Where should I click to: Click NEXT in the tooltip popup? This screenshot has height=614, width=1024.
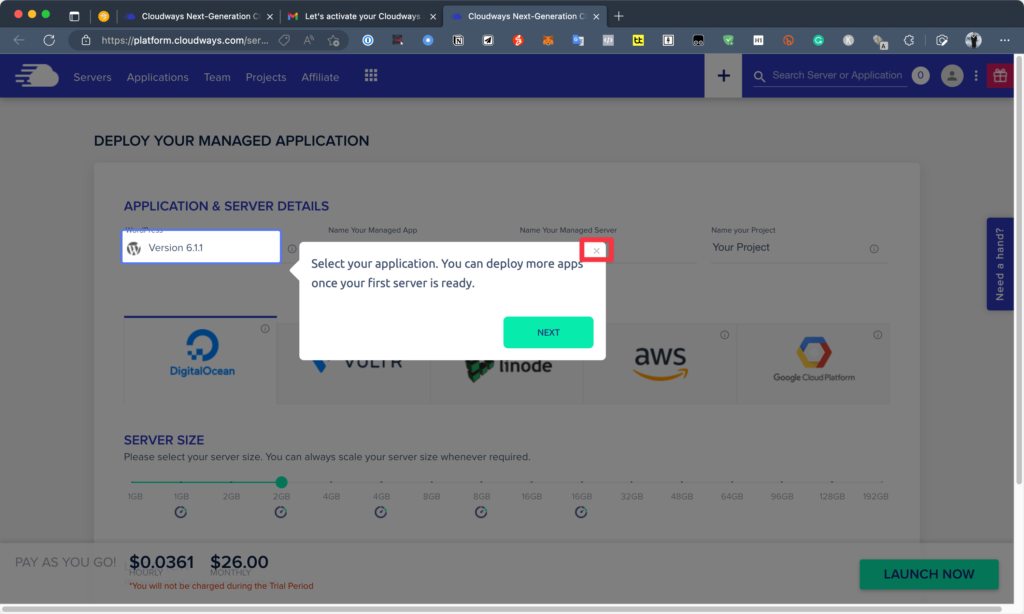click(548, 332)
